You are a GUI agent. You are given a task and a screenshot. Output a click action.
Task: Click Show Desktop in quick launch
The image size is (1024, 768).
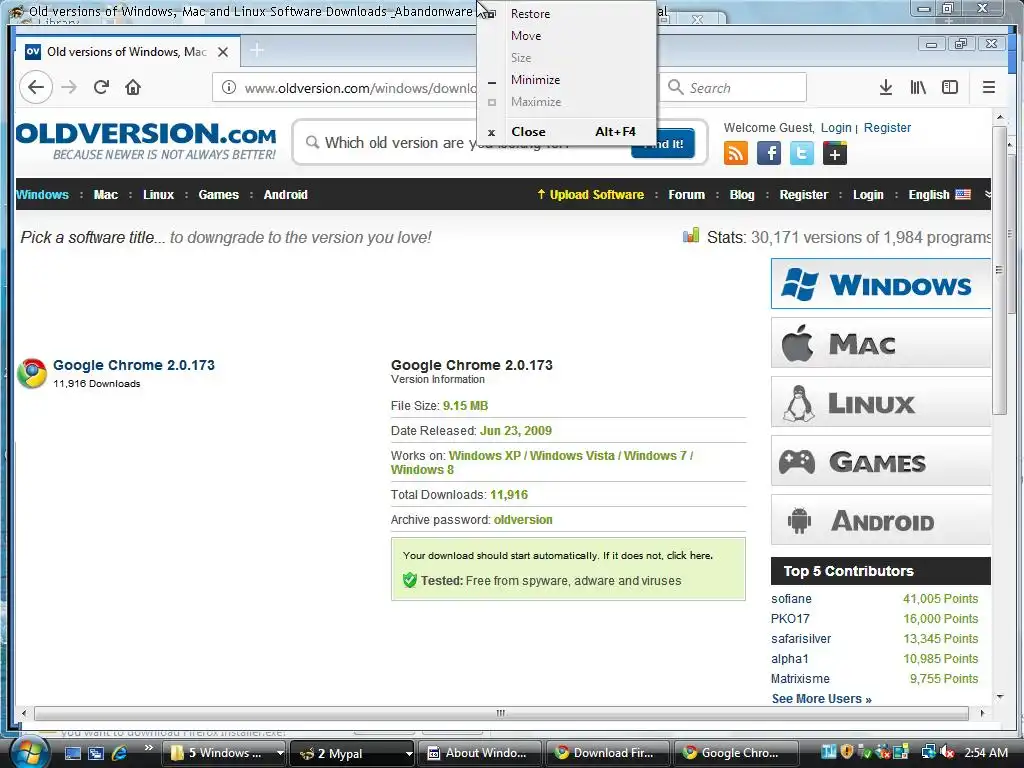(x=72, y=753)
